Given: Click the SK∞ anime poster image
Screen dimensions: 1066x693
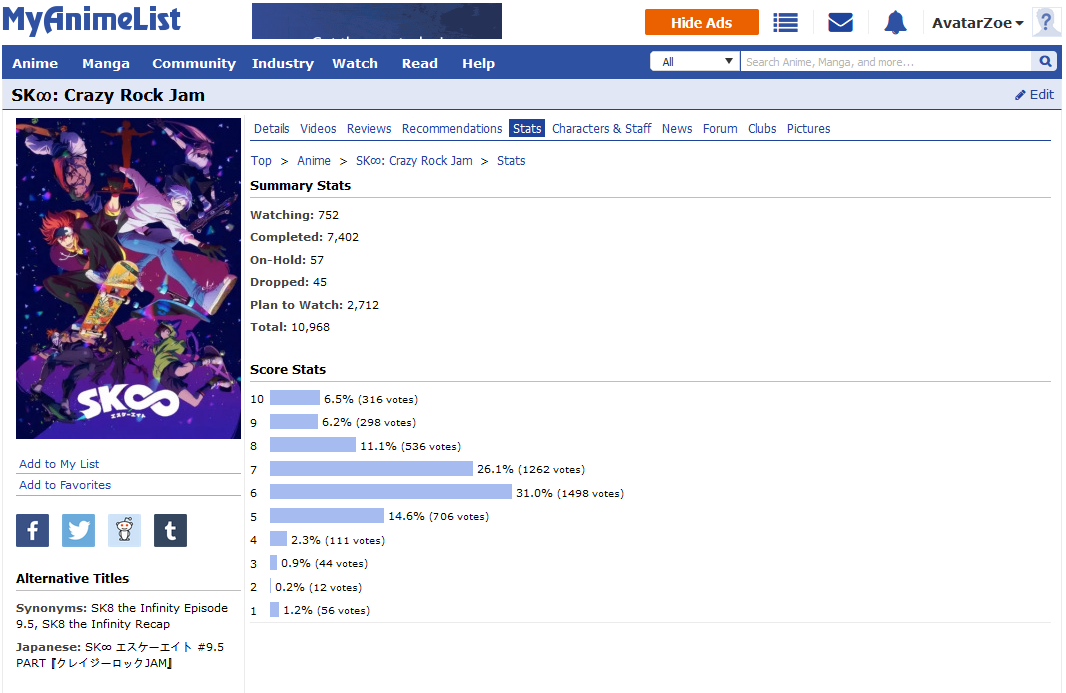Looking at the screenshot, I should [x=128, y=278].
